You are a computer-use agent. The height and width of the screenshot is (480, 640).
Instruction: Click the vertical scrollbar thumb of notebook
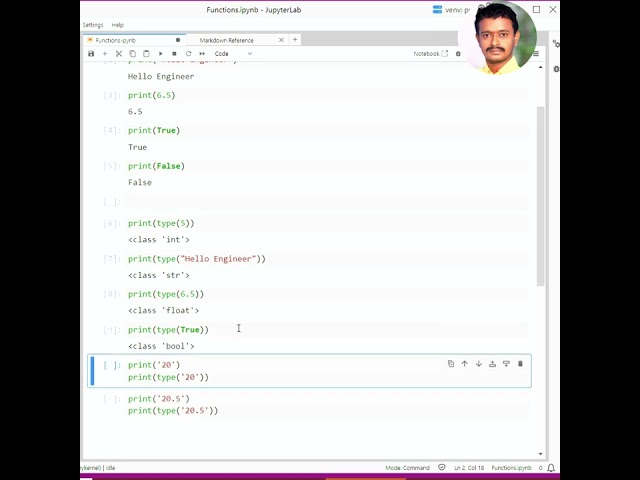coord(541,196)
